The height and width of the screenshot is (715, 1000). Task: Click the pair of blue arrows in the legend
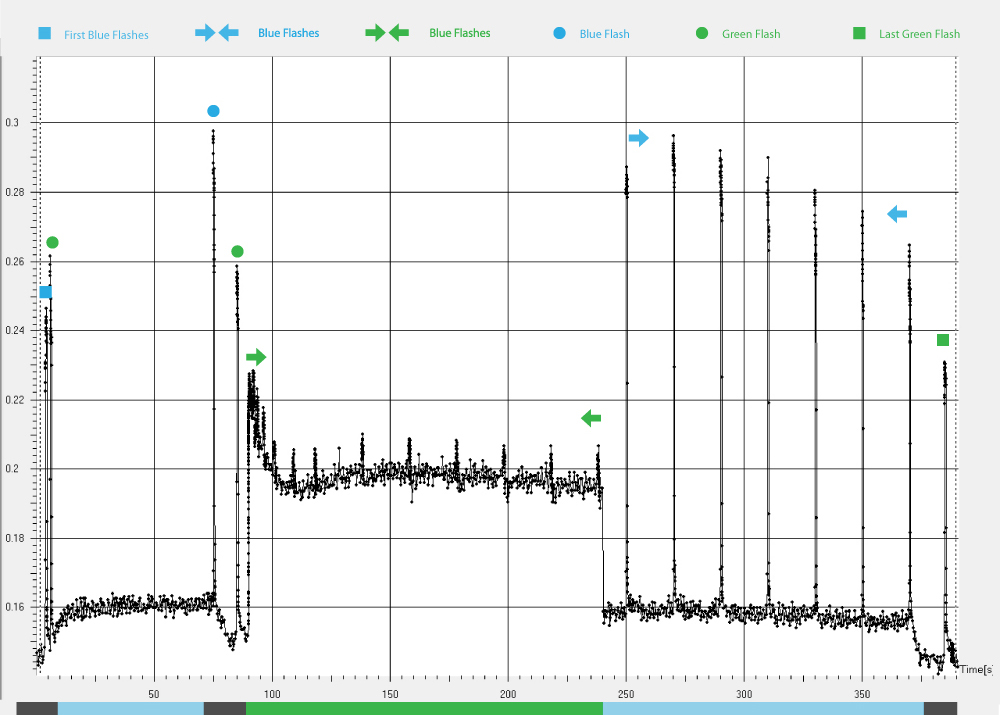tap(217, 33)
